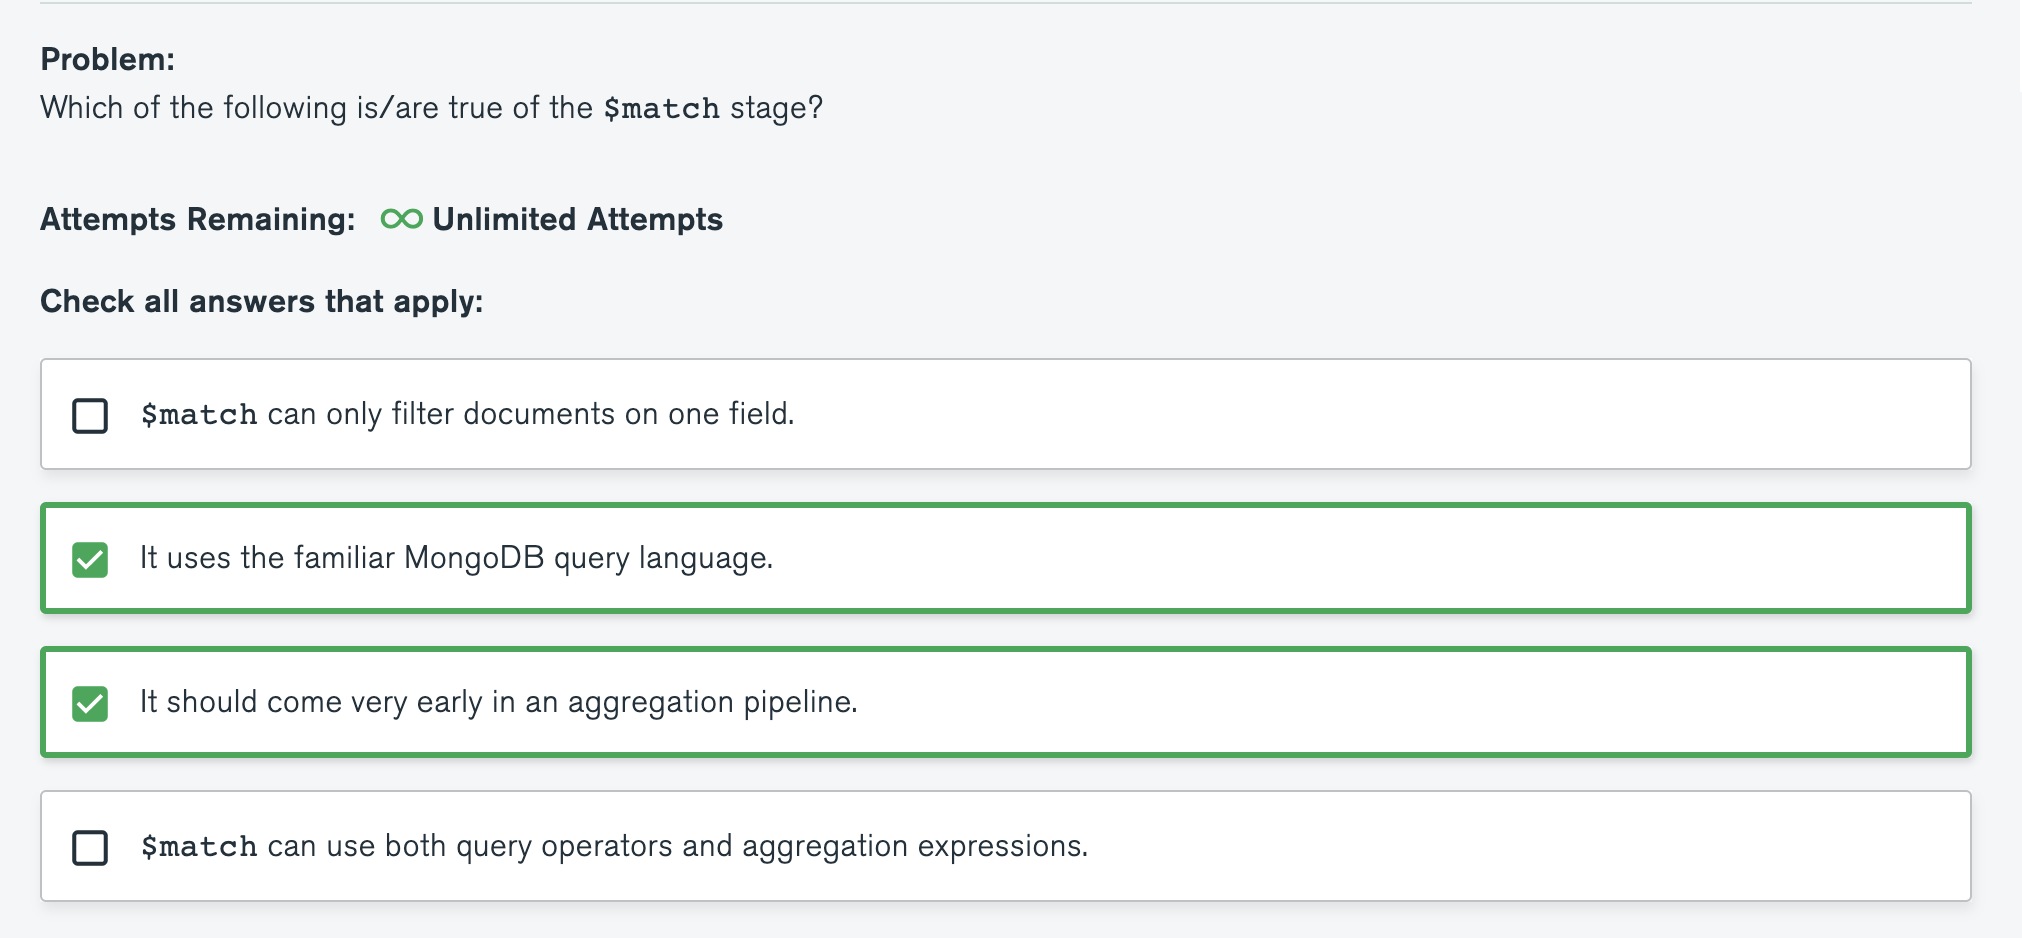
Task: Select the 'can only filter documents on one field' text
Action: pyautogui.click(x=530, y=414)
